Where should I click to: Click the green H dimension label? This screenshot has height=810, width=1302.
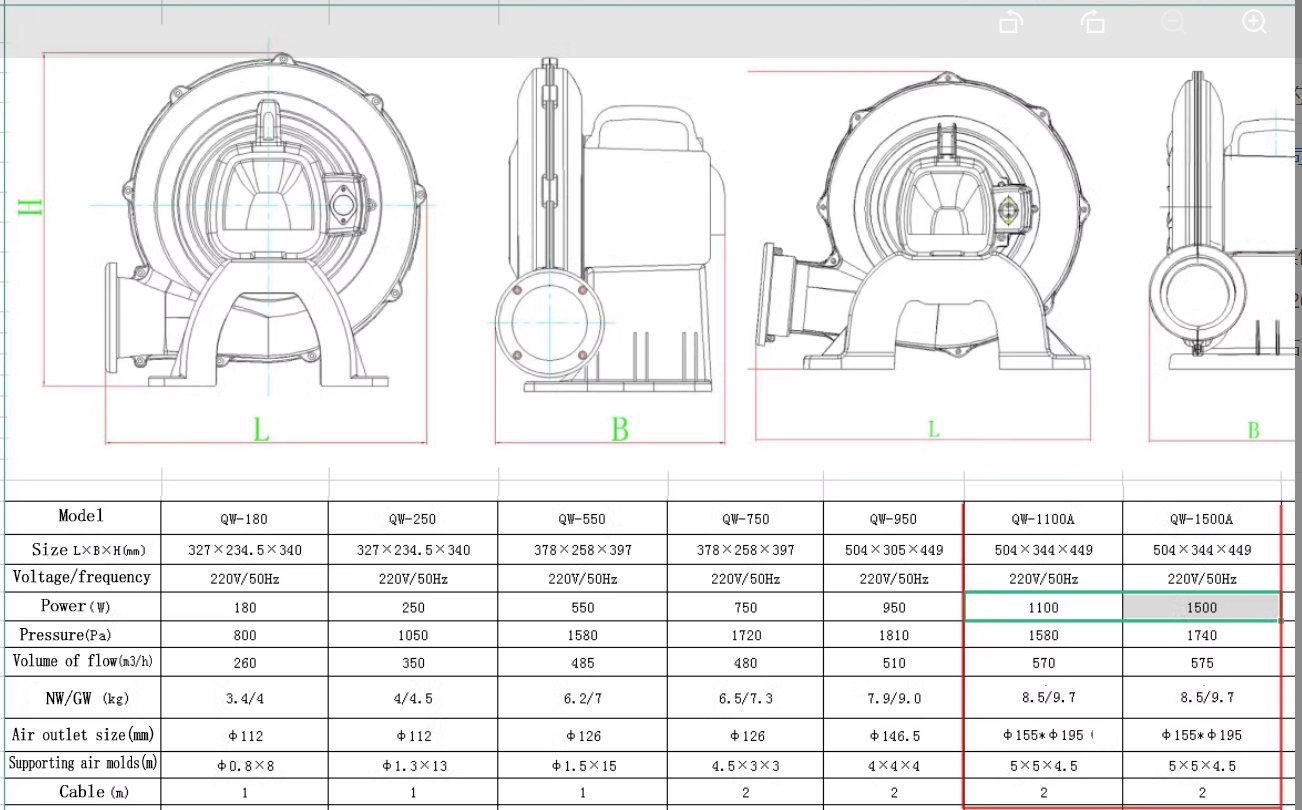coord(30,206)
